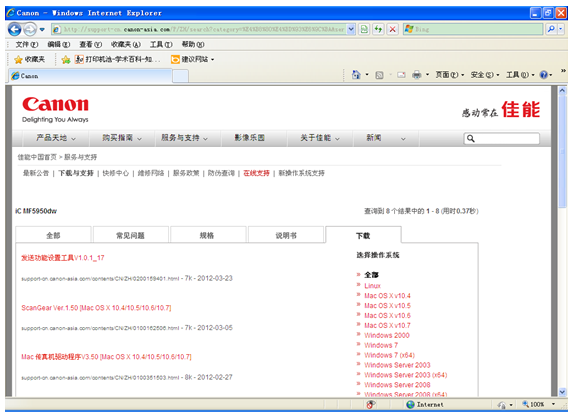Click the Home page icon
Image resolution: width=576 pixels, height=419 pixels.
click(356, 75)
